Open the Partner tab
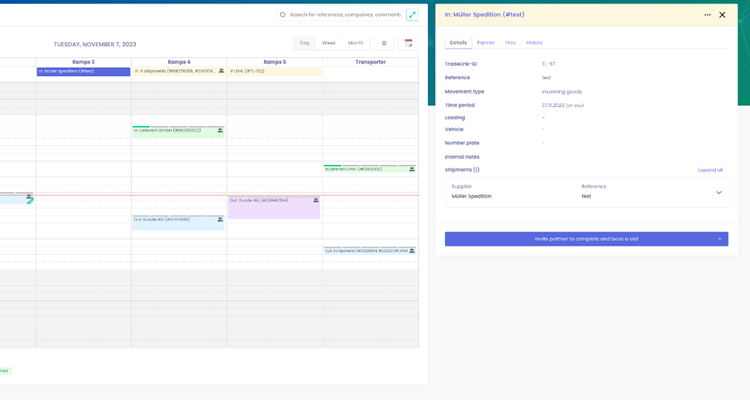 485,43
